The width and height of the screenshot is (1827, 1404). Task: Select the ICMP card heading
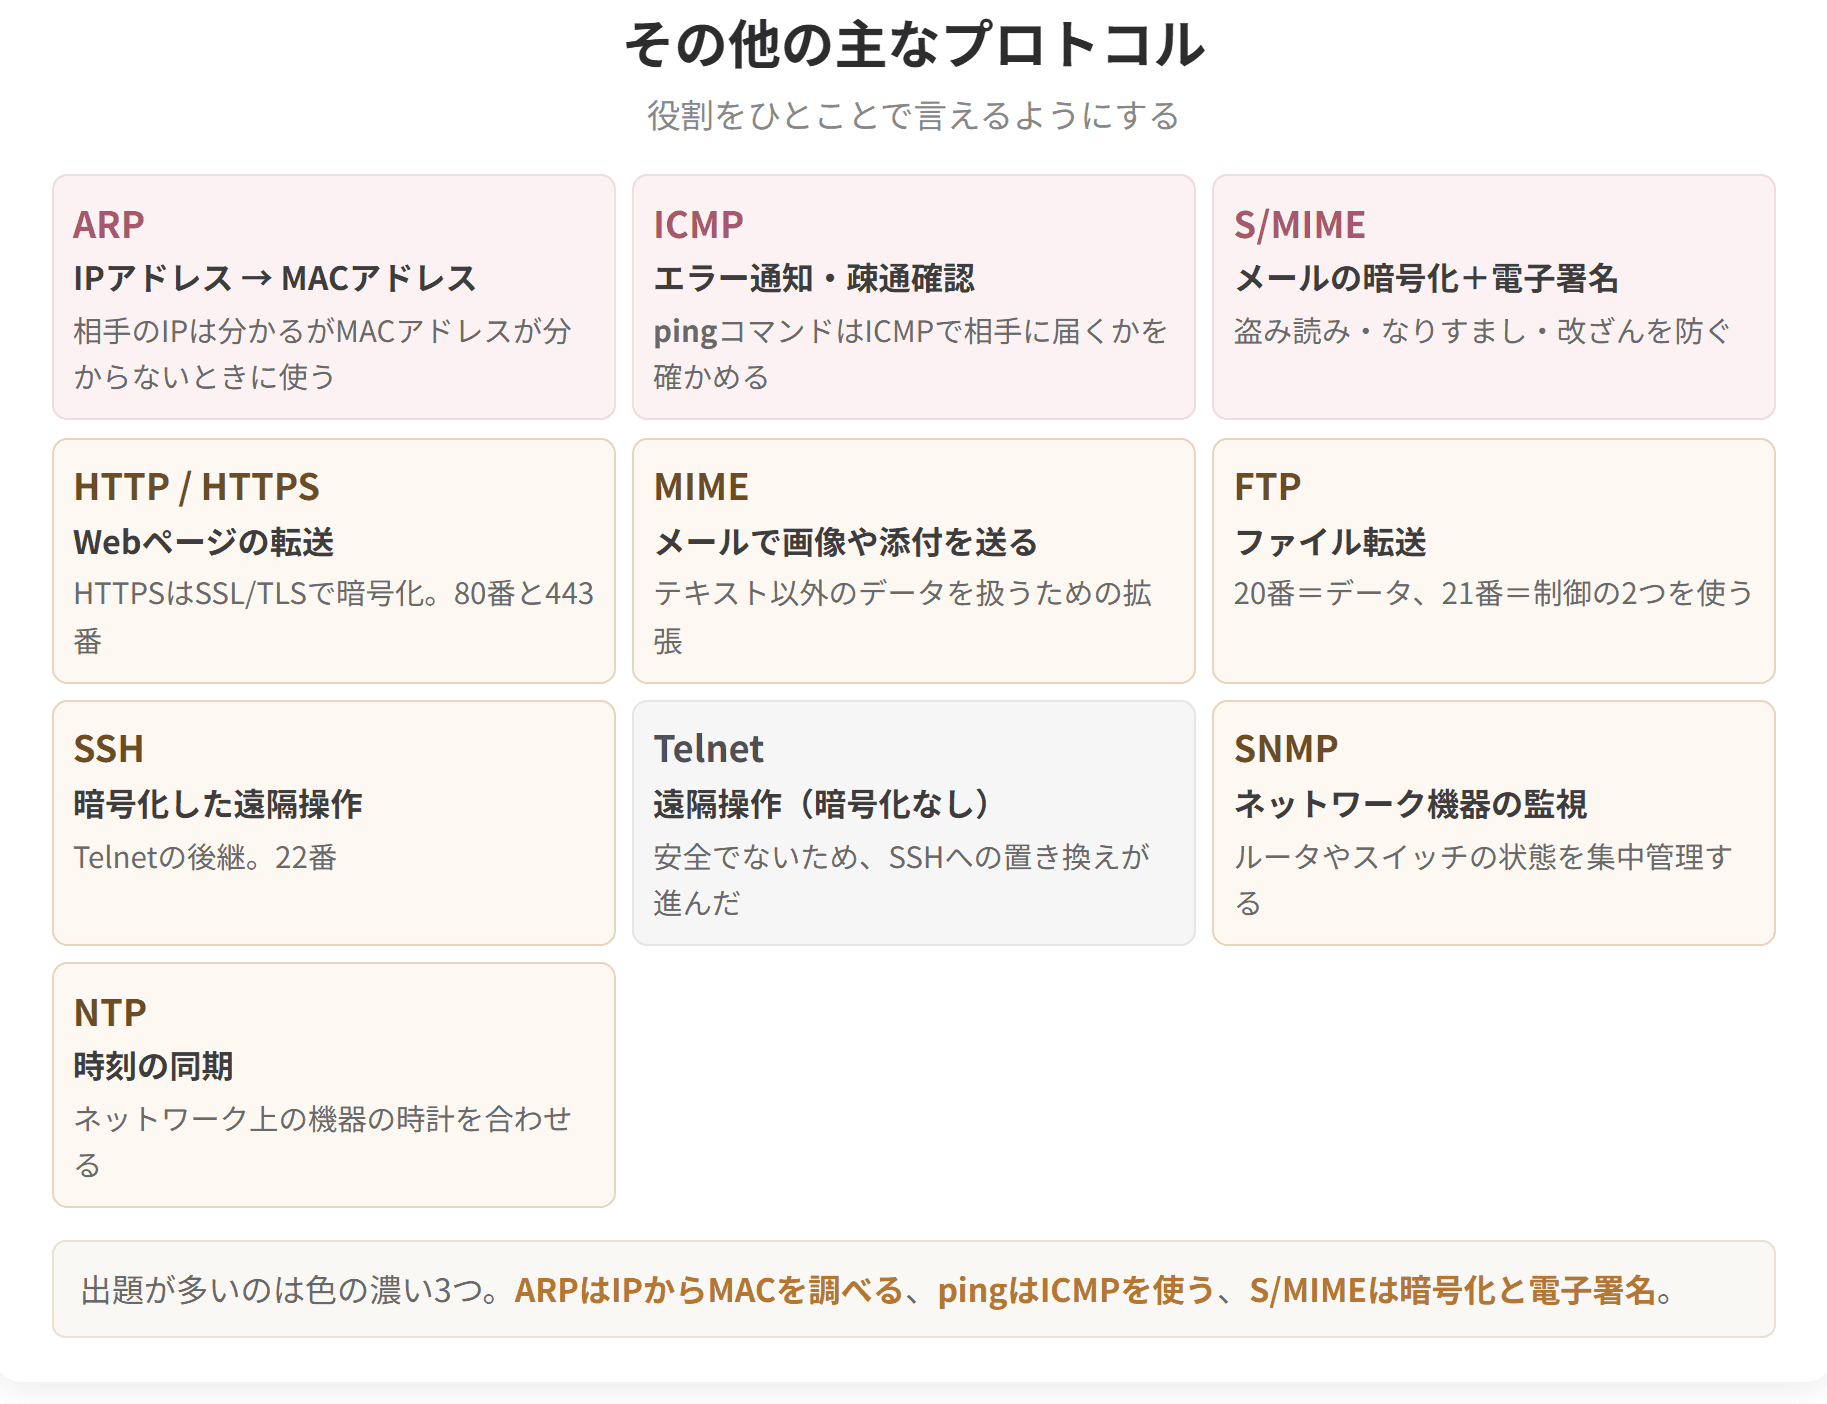[698, 225]
